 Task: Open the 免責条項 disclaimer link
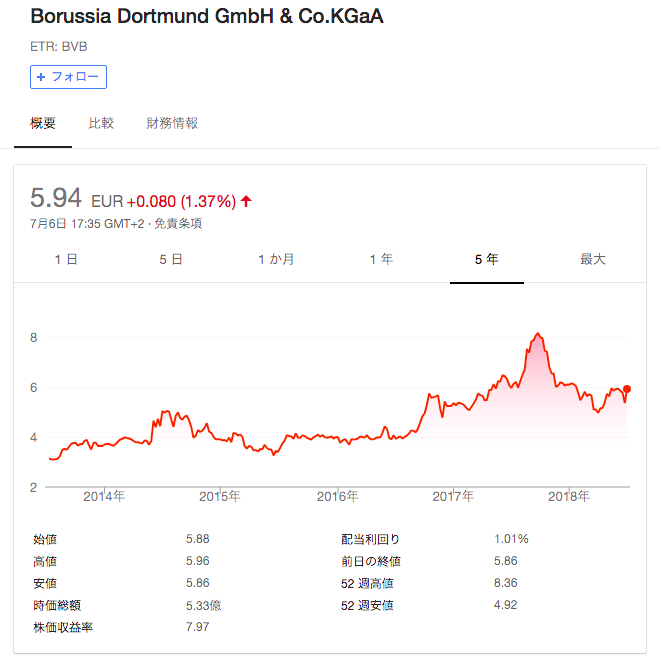[178, 224]
